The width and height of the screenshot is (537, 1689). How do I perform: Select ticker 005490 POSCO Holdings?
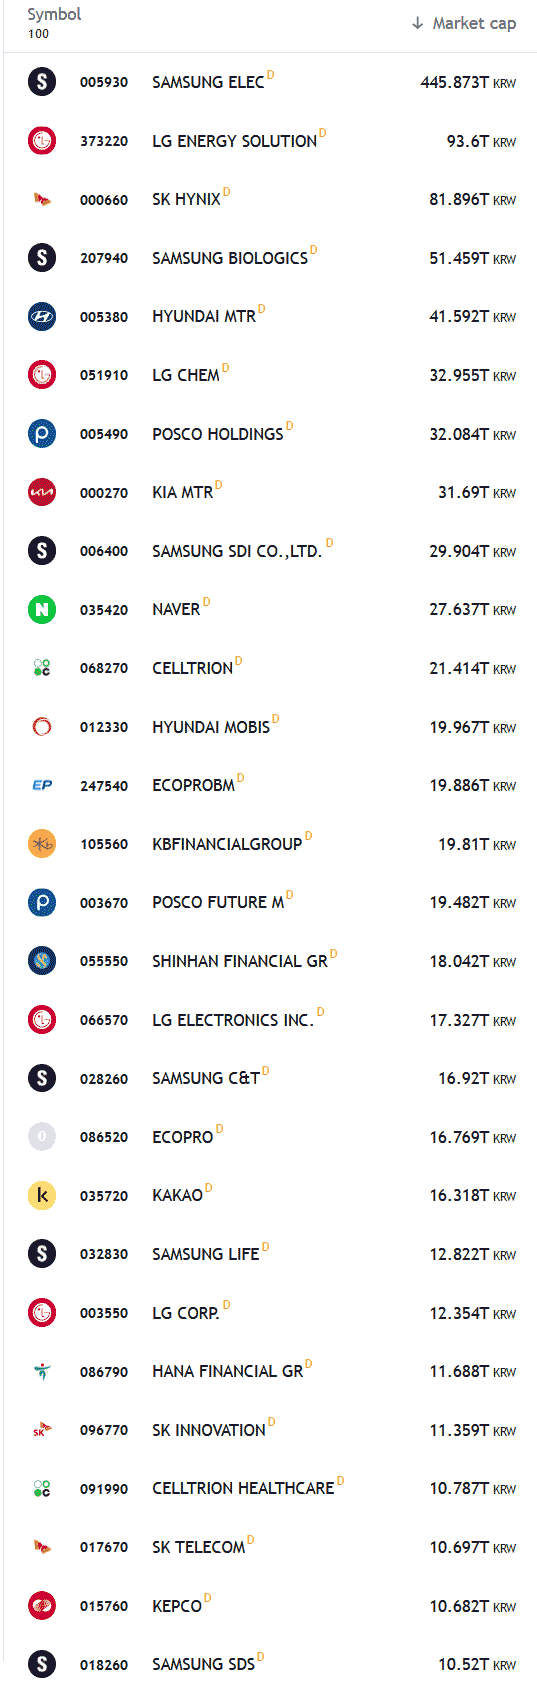point(104,434)
